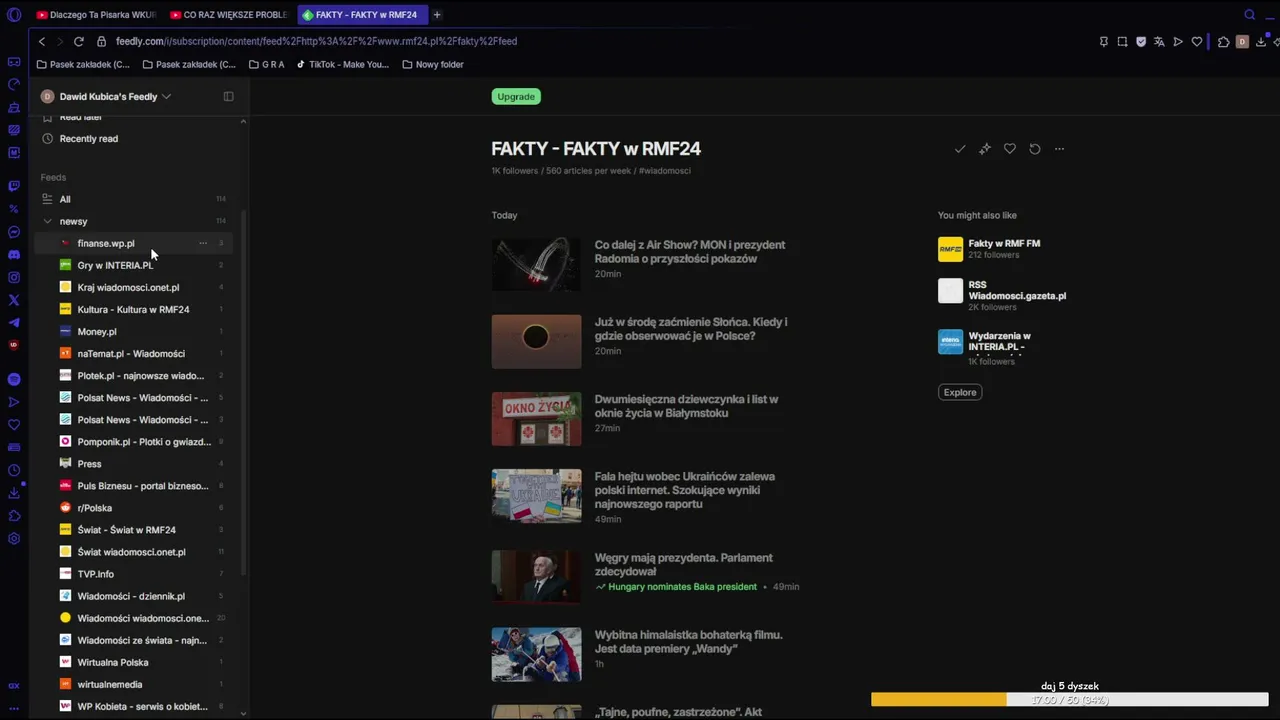Open the G R A bookmarks folder
1280x720 pixels.
[x=267, y=65]
